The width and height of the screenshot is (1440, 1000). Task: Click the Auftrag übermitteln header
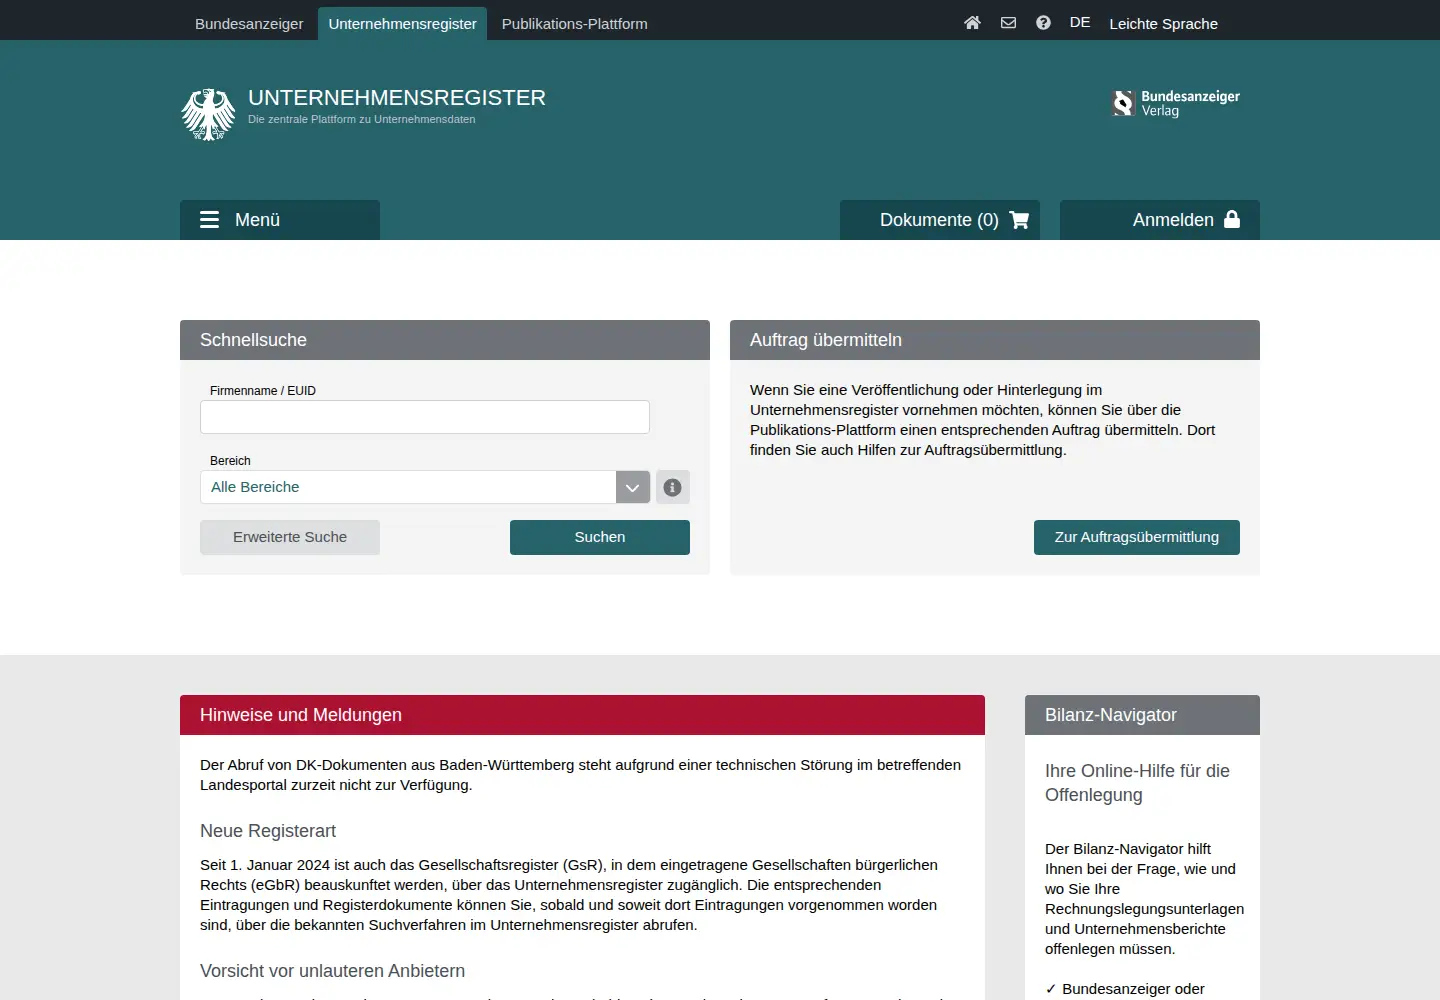[x=995, y=340]
